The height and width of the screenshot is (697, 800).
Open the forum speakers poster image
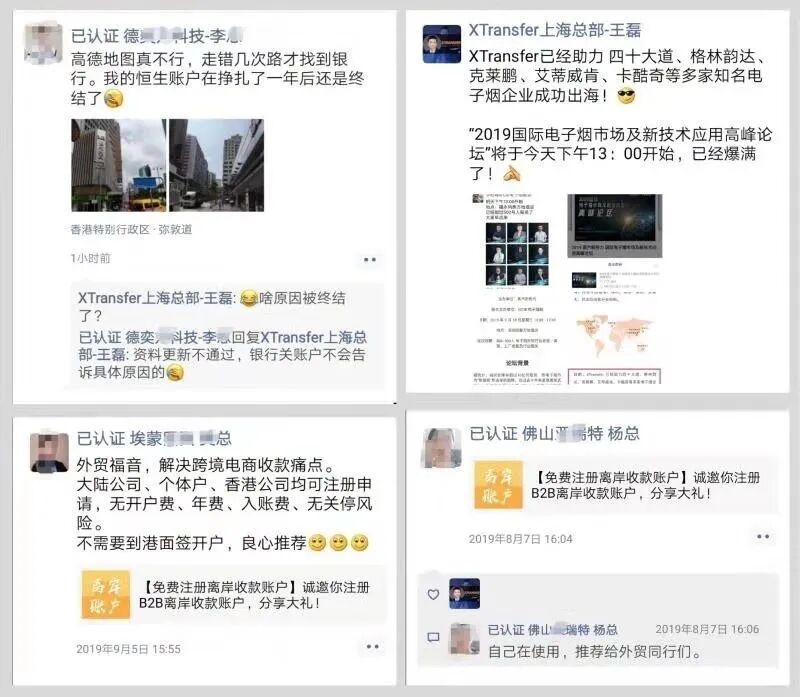(x=516, y=288)
